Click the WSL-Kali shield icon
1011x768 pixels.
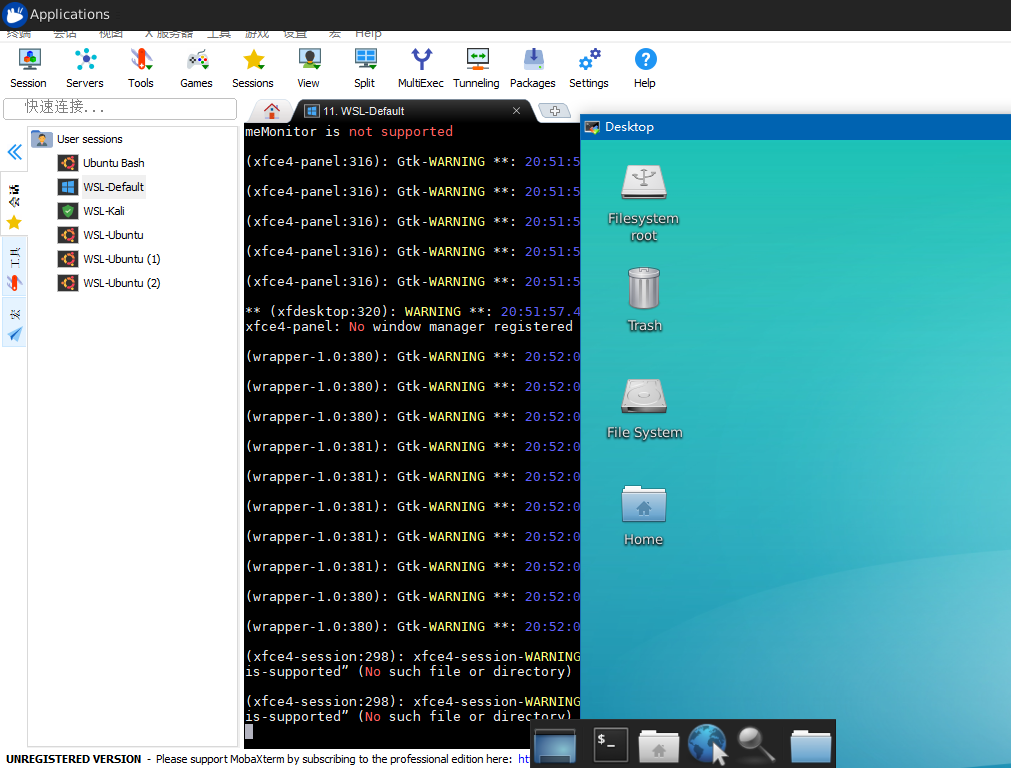coord(68,211)
